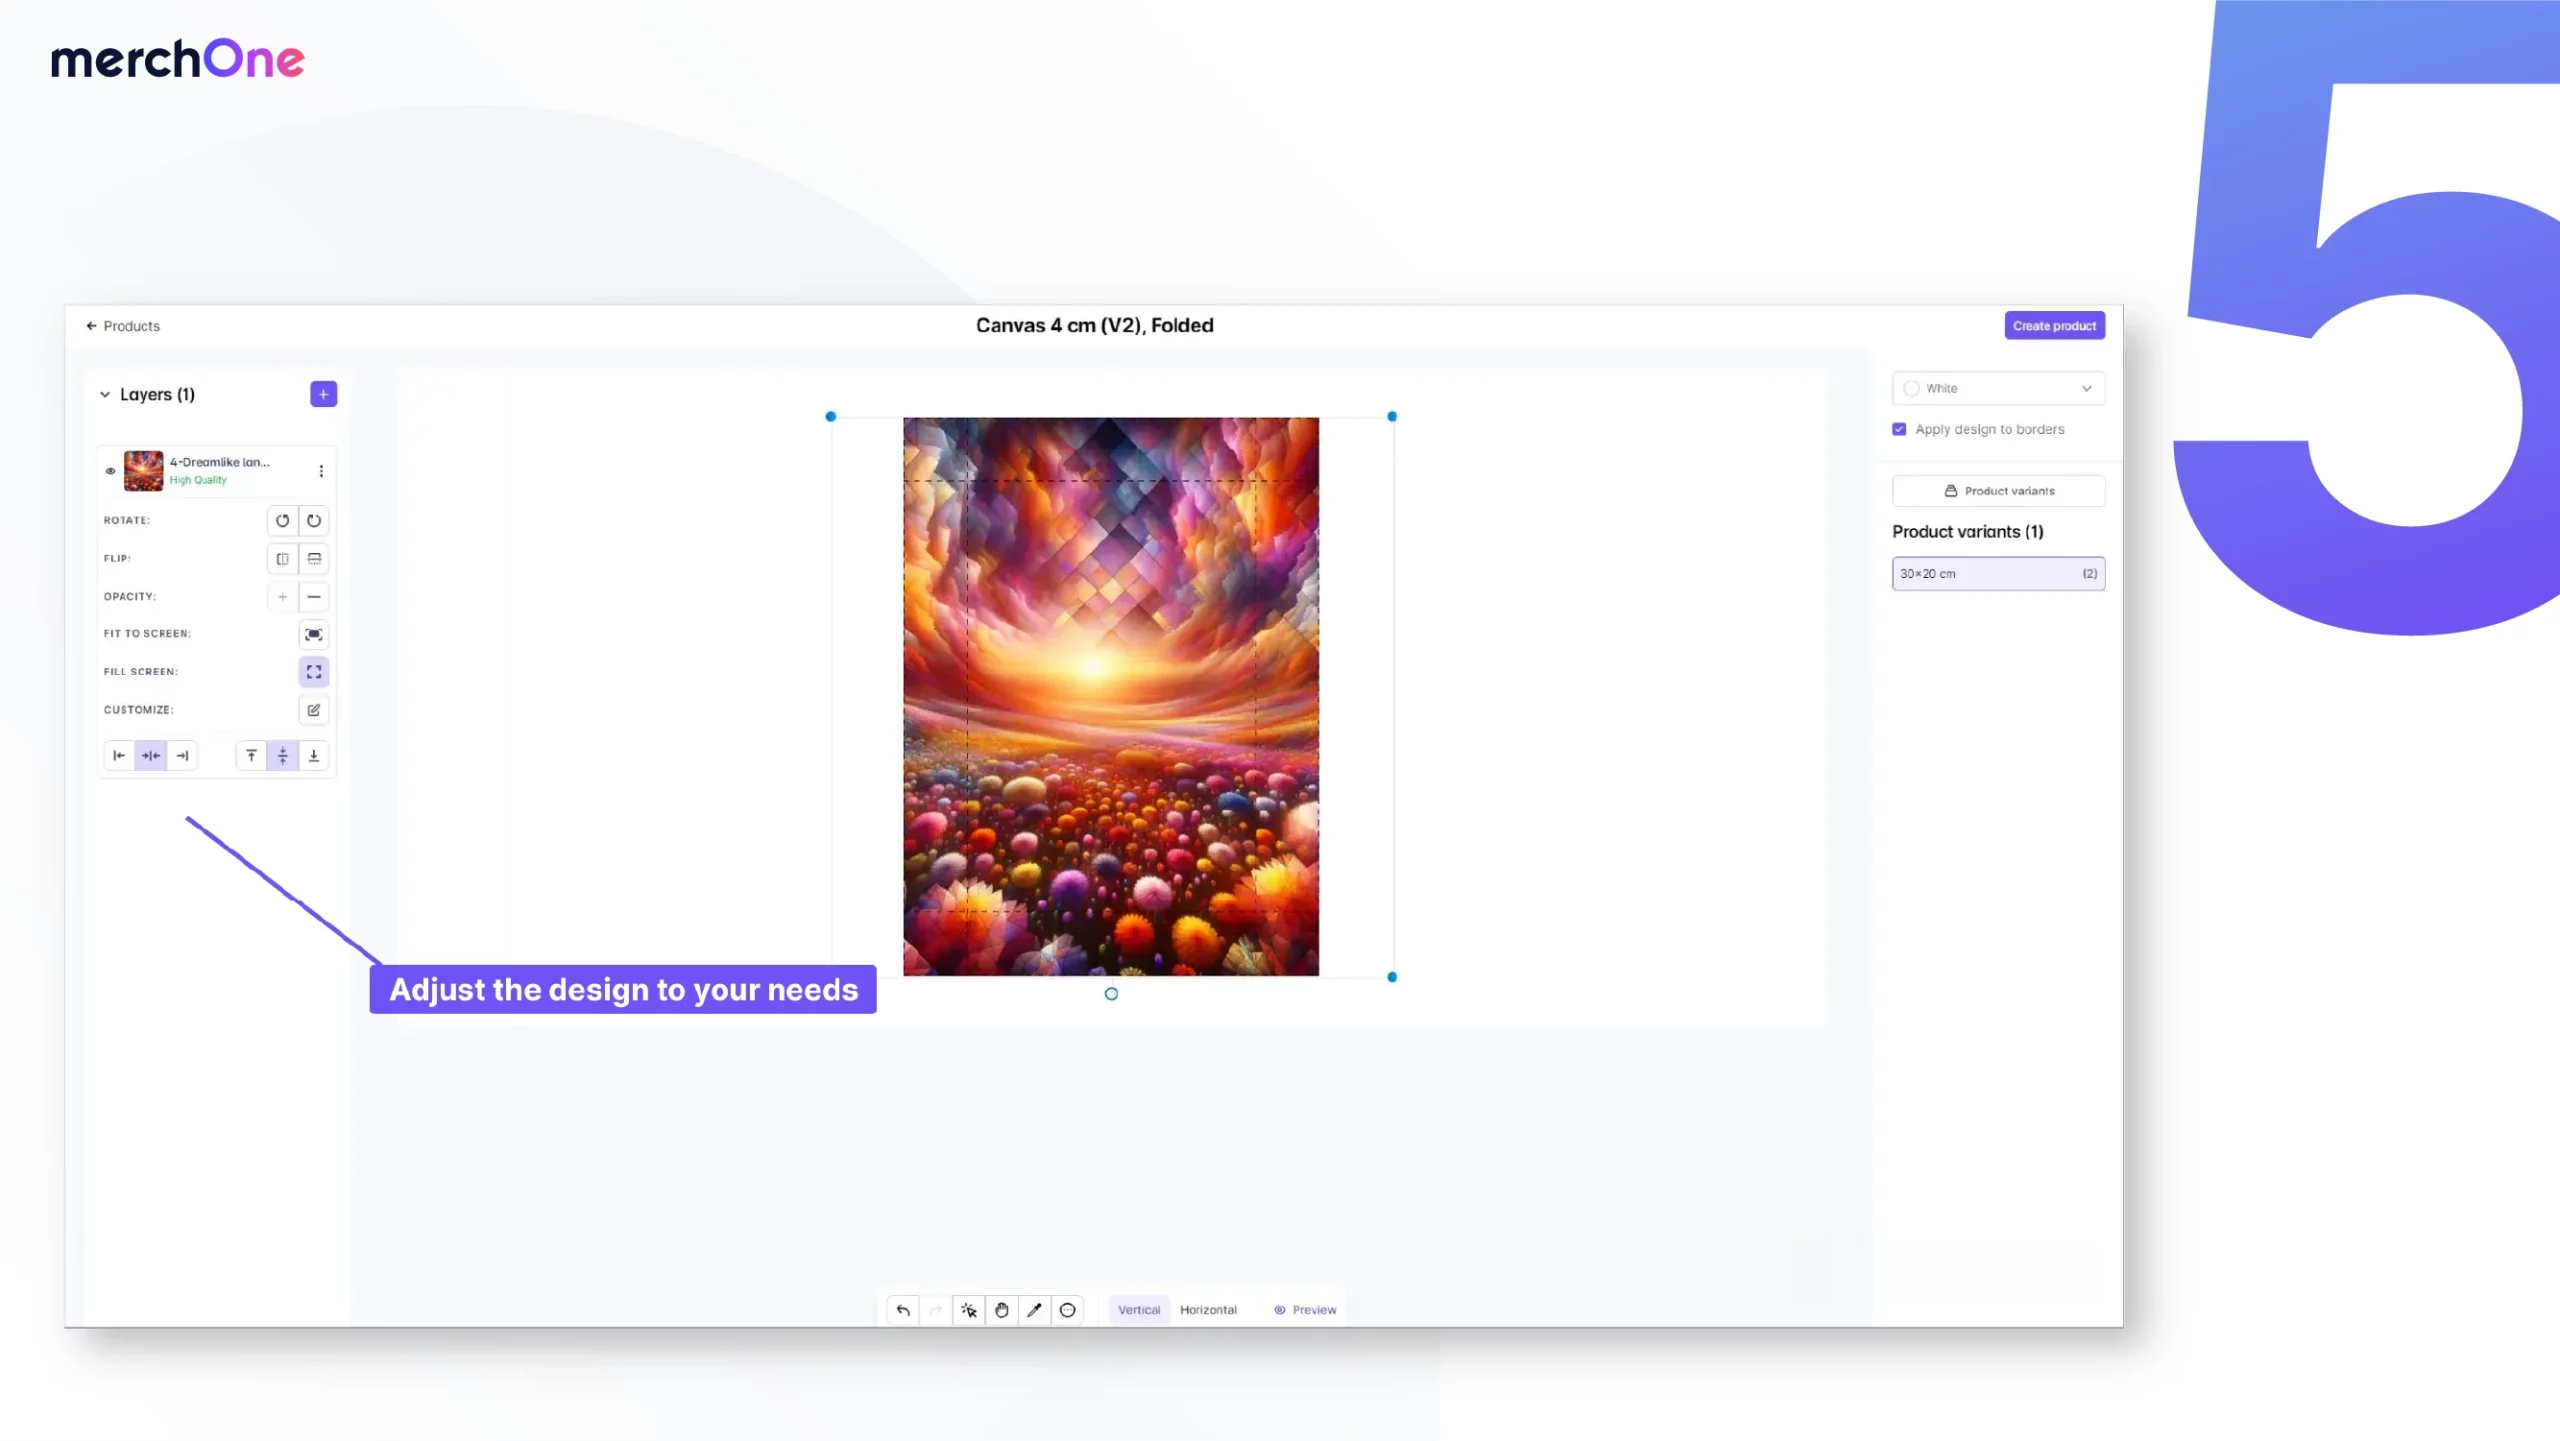This screenshot has width=2560, height=1441.
Task: Open the more options circle tool
Action: tap(1068, 1310)
